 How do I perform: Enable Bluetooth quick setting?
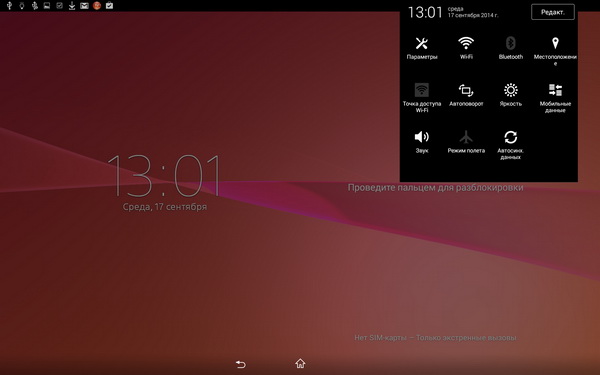510,48
